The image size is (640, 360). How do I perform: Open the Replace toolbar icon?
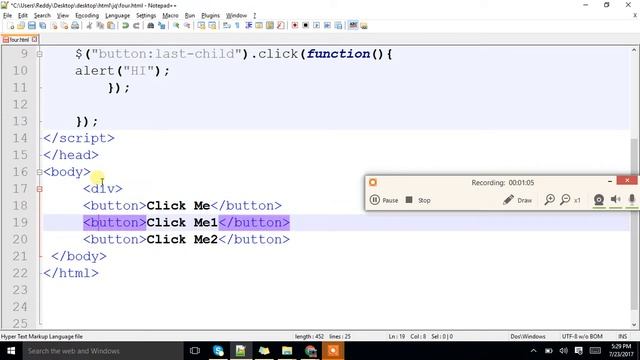coord(162,26)
